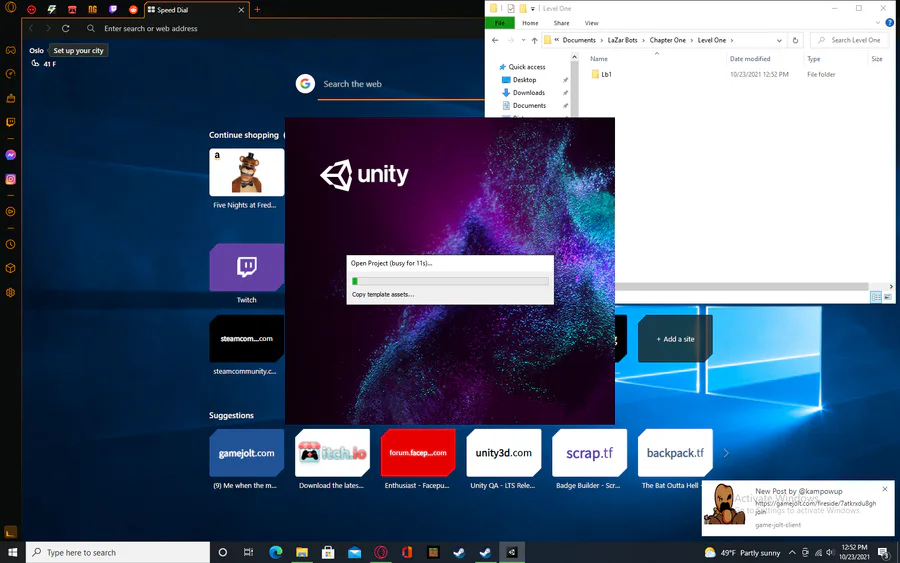Open Extensions cube icon in Opera sidebar
This screenshot has height=563, width=900.
click(x=10, y=269)
